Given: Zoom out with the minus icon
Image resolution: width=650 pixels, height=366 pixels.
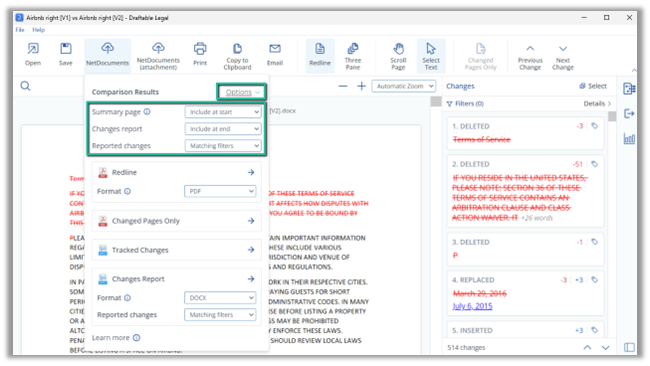Looking at the screenshot, I should coord(343,86).
